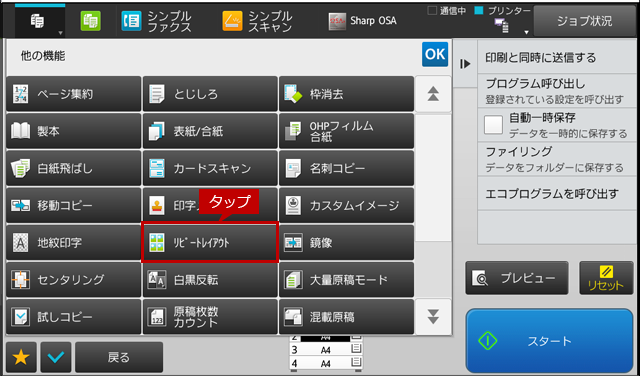
Task: Click the blue checkmark button
Action: tap(56, 357)
